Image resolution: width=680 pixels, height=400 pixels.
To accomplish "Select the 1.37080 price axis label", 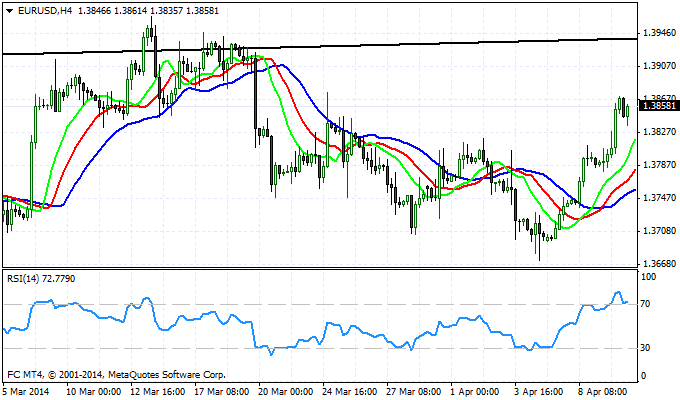I will pyautogui.click(x=659, y=231).
